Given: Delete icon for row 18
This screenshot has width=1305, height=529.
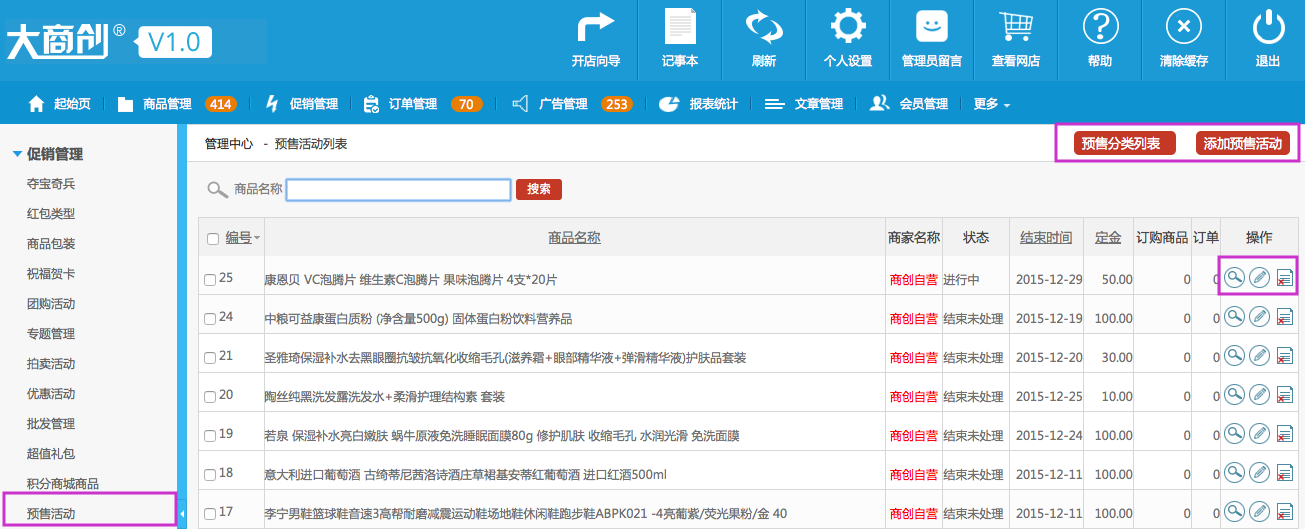Looking at the screenshot, I should point(1285,474).
